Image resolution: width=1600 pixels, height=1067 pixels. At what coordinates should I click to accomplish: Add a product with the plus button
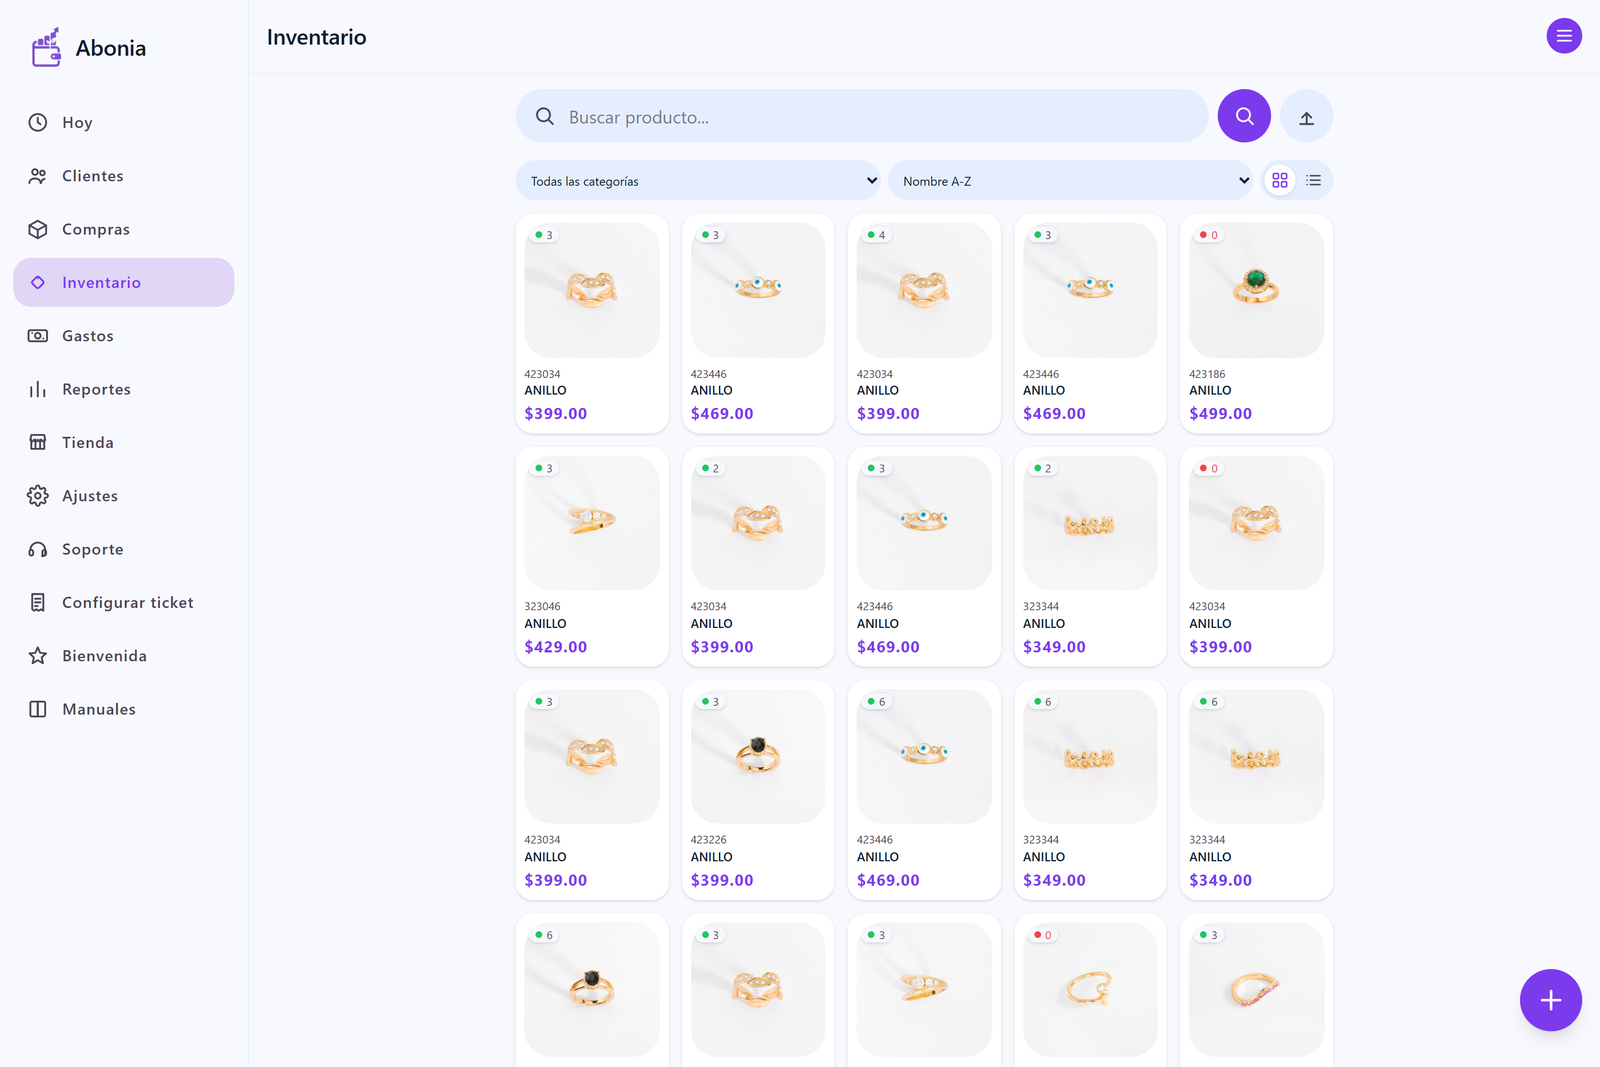click(x=1550, y=1000)
